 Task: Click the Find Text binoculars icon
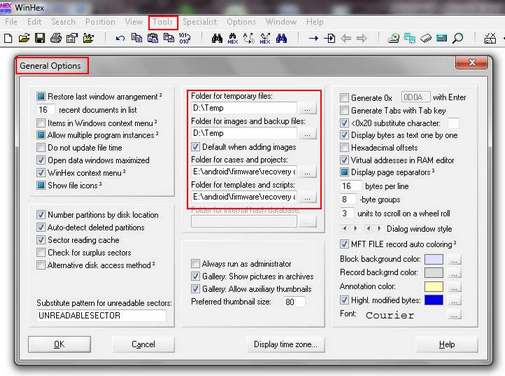pos(217,38)
